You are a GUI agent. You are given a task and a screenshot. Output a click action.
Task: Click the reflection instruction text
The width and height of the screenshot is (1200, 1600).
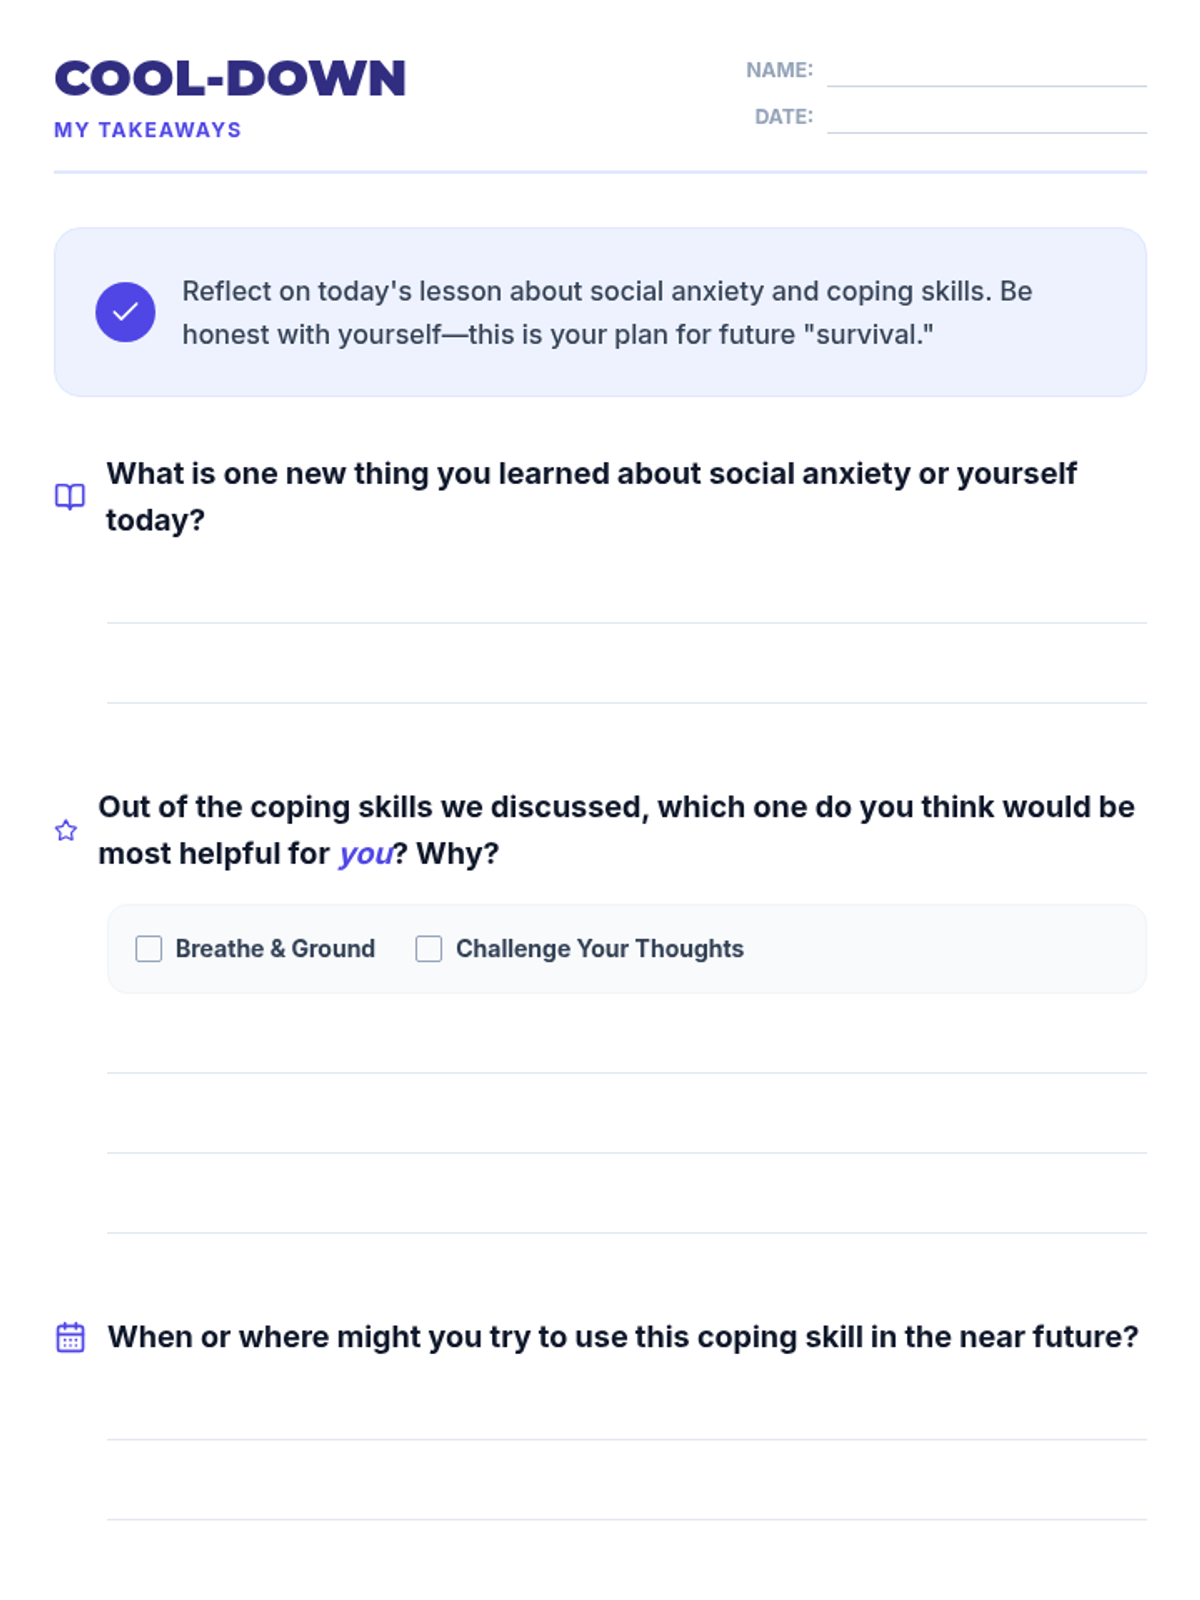pyautogui.click(x=606, y=312)
